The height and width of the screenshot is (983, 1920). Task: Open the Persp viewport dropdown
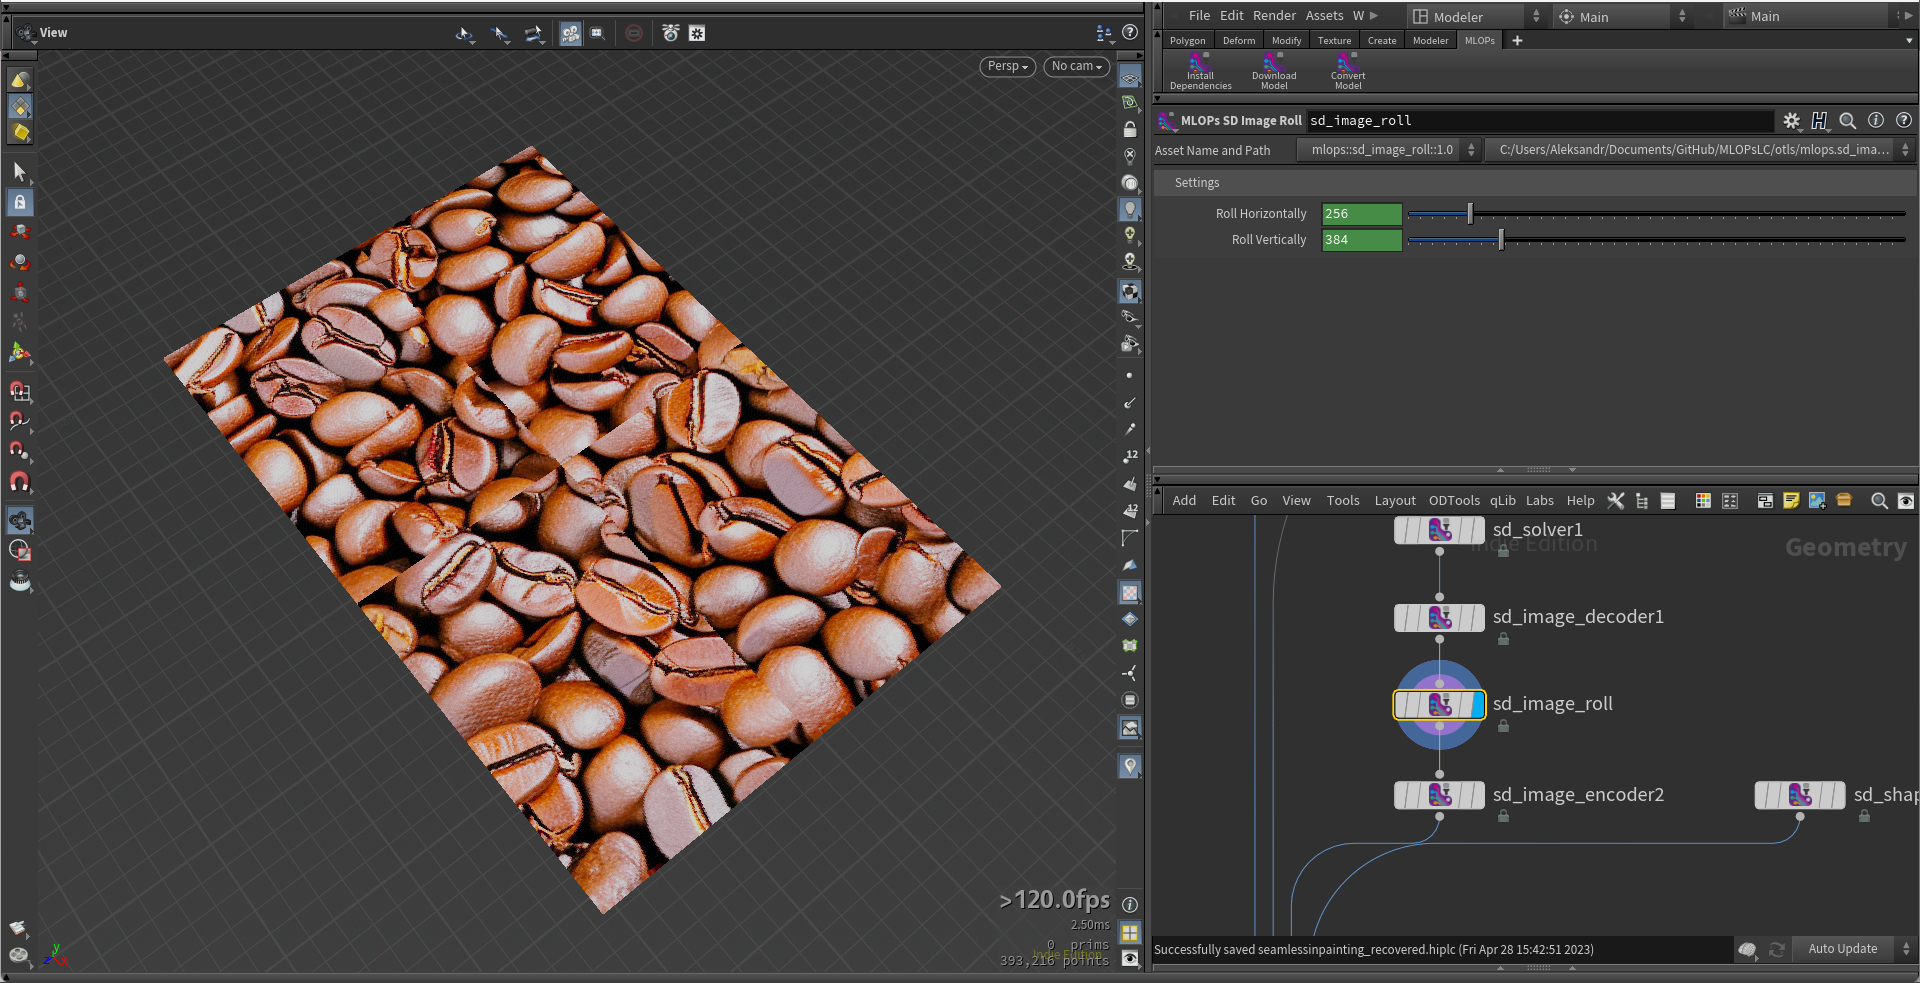(x=1007, y=66)
